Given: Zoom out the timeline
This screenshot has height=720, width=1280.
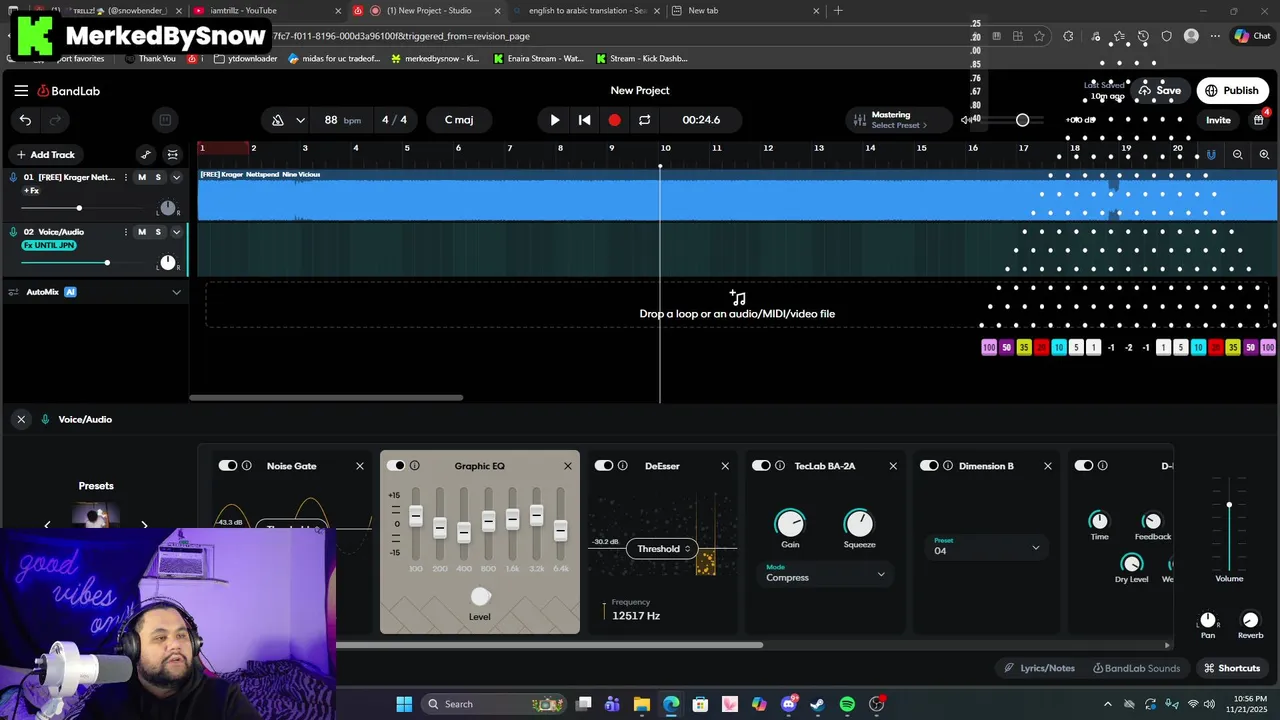Looking at the screenshot, I should click(x=1238, y=154).
